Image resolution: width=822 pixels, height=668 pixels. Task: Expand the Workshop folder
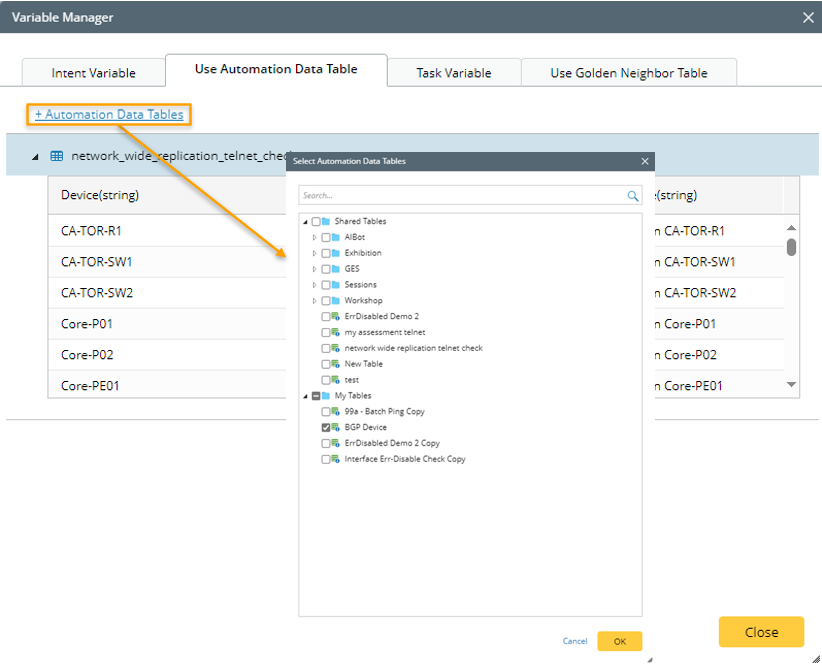[314, 301]
